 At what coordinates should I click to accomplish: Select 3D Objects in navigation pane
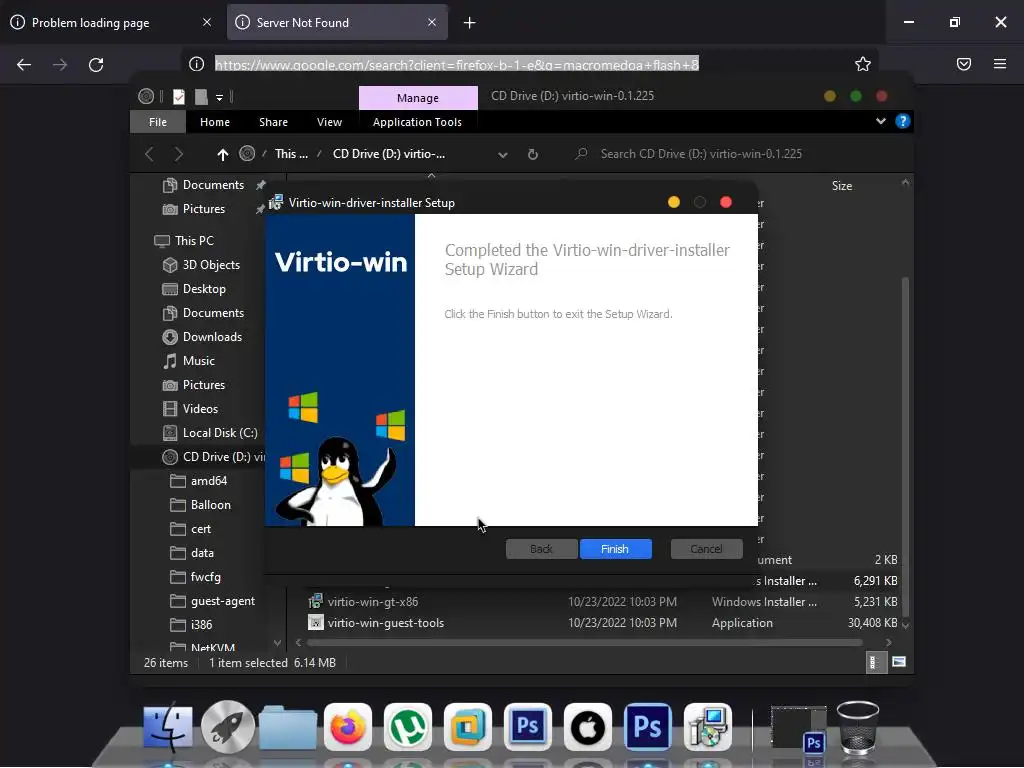(211, 265)
